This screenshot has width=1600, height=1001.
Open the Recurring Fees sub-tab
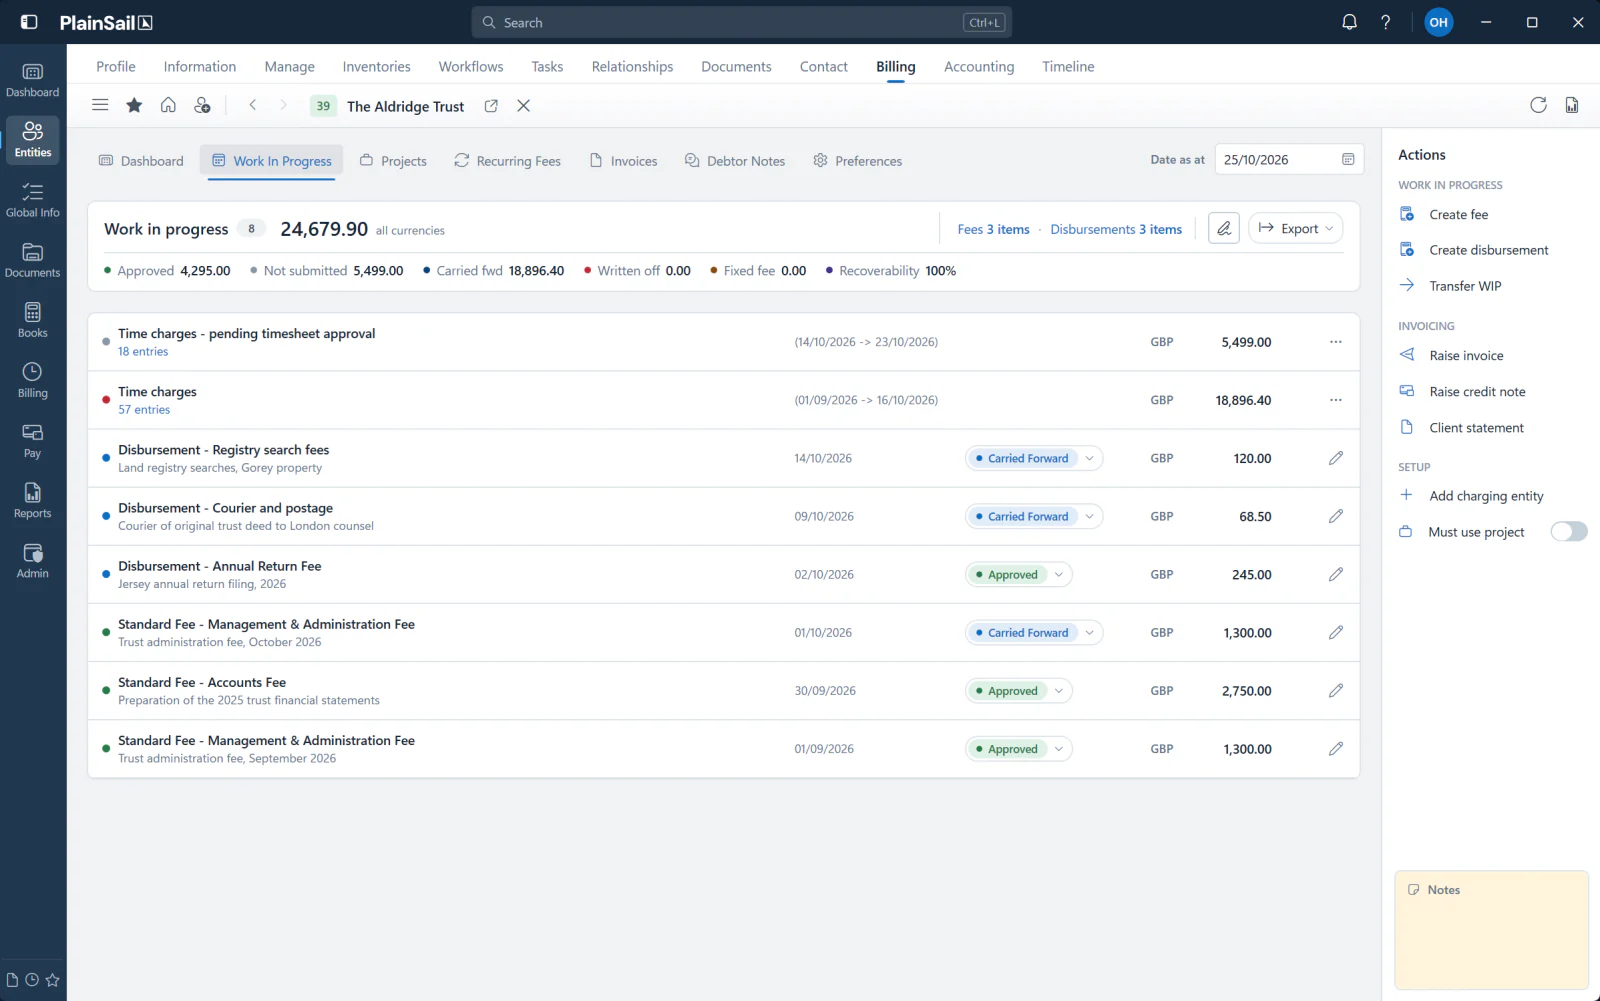[x=507, y=161]
